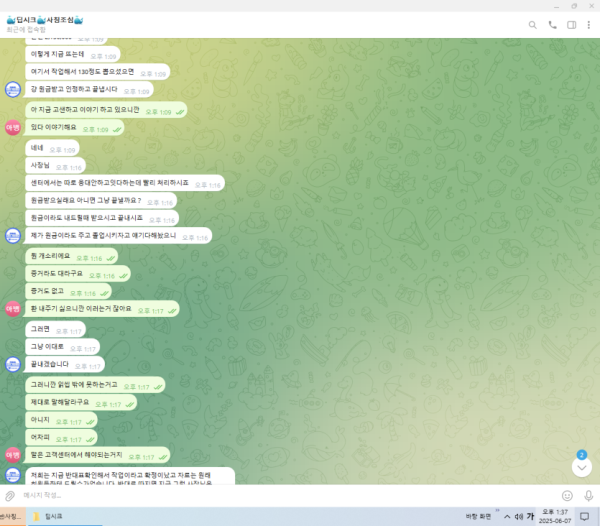
Task: Click read checkmarks on '아니지' message
Action: [90, 422]
